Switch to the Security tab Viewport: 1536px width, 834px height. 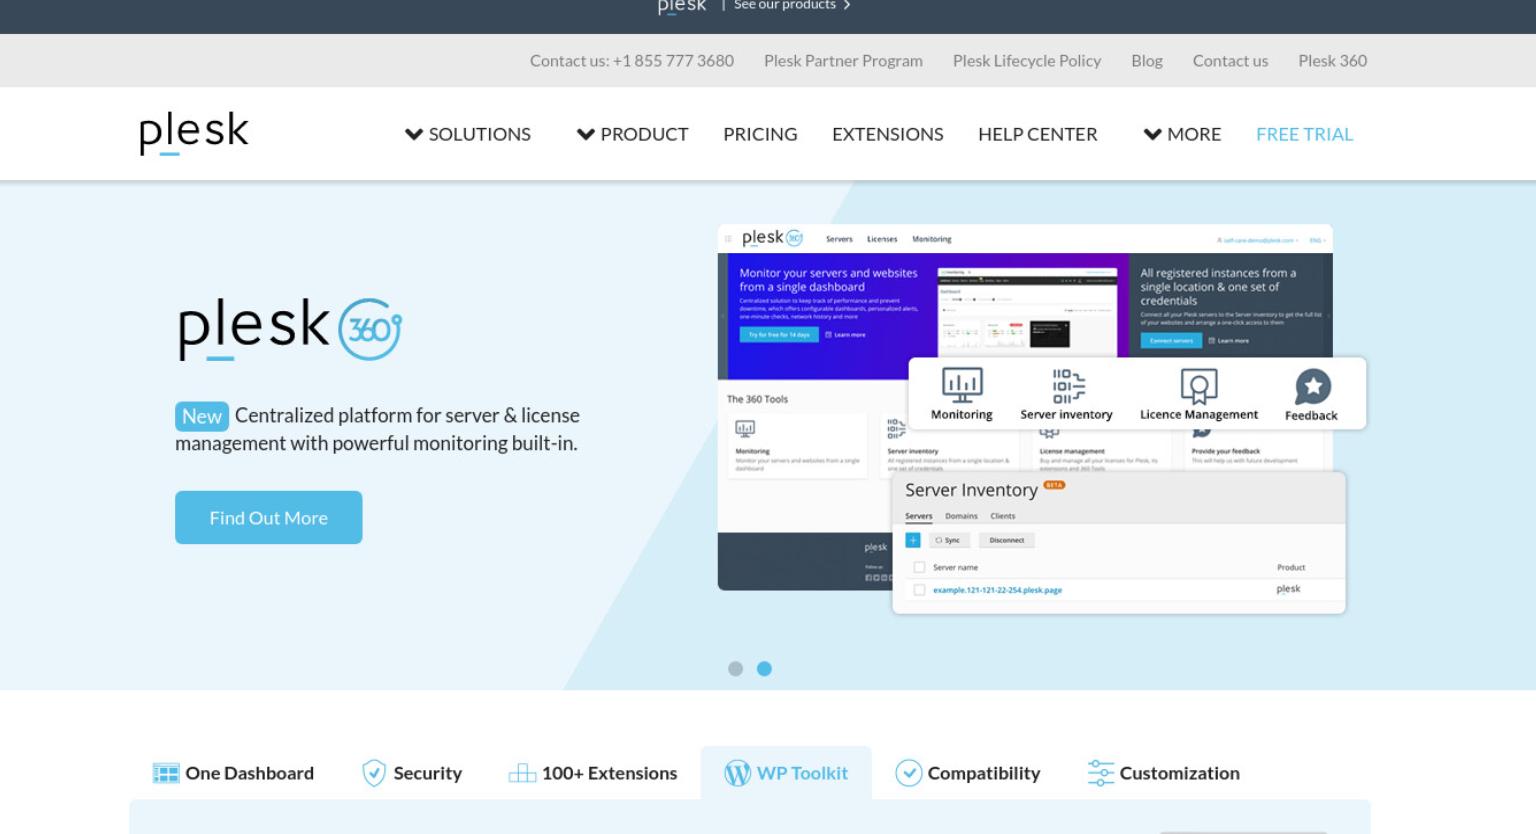412,773
